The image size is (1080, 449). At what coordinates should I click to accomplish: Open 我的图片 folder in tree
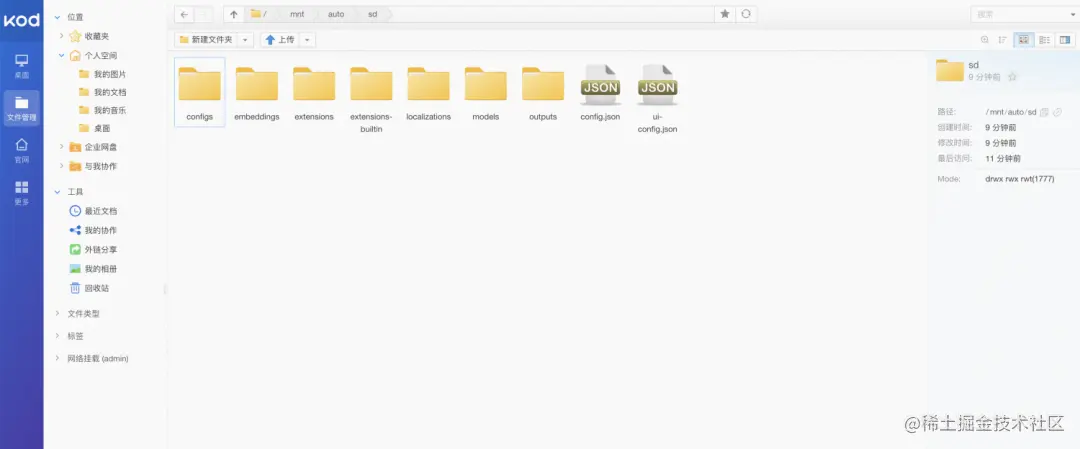(x=102, y=74)
